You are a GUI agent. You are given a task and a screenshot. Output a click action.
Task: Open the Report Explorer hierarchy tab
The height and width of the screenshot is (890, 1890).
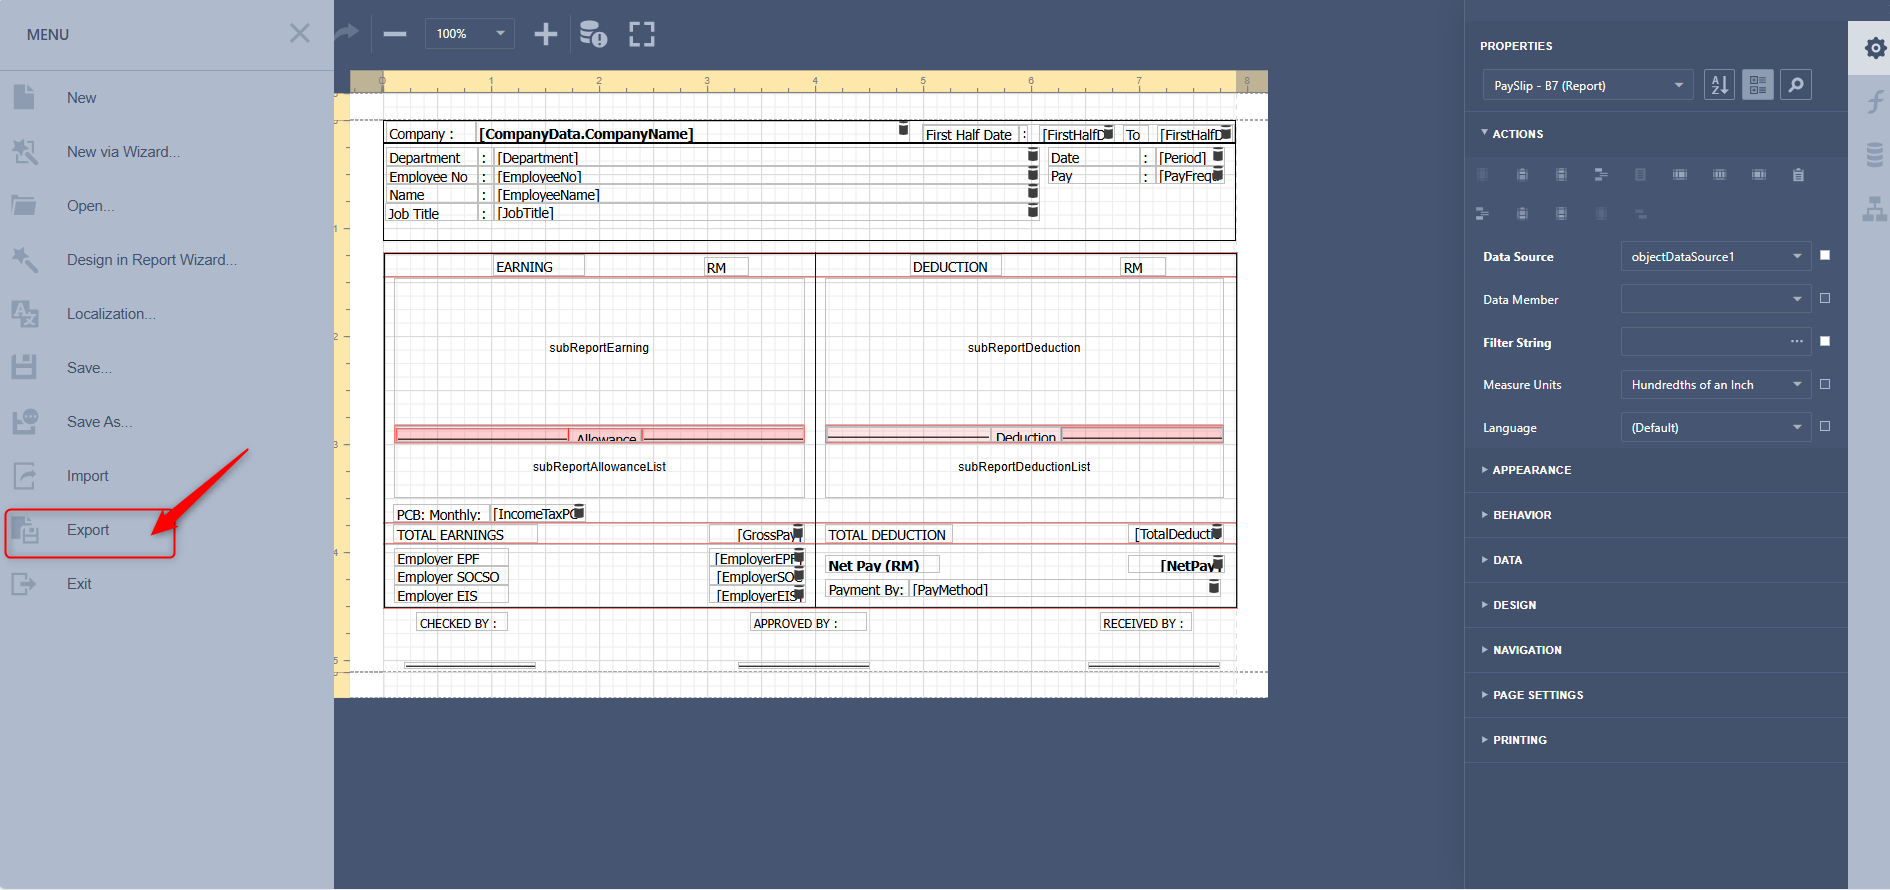click(x=1875, y=208)
